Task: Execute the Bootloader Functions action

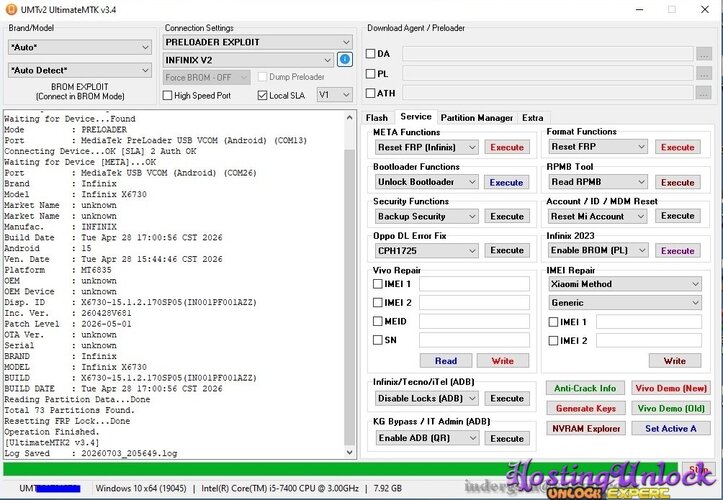Action: point(507,182)
